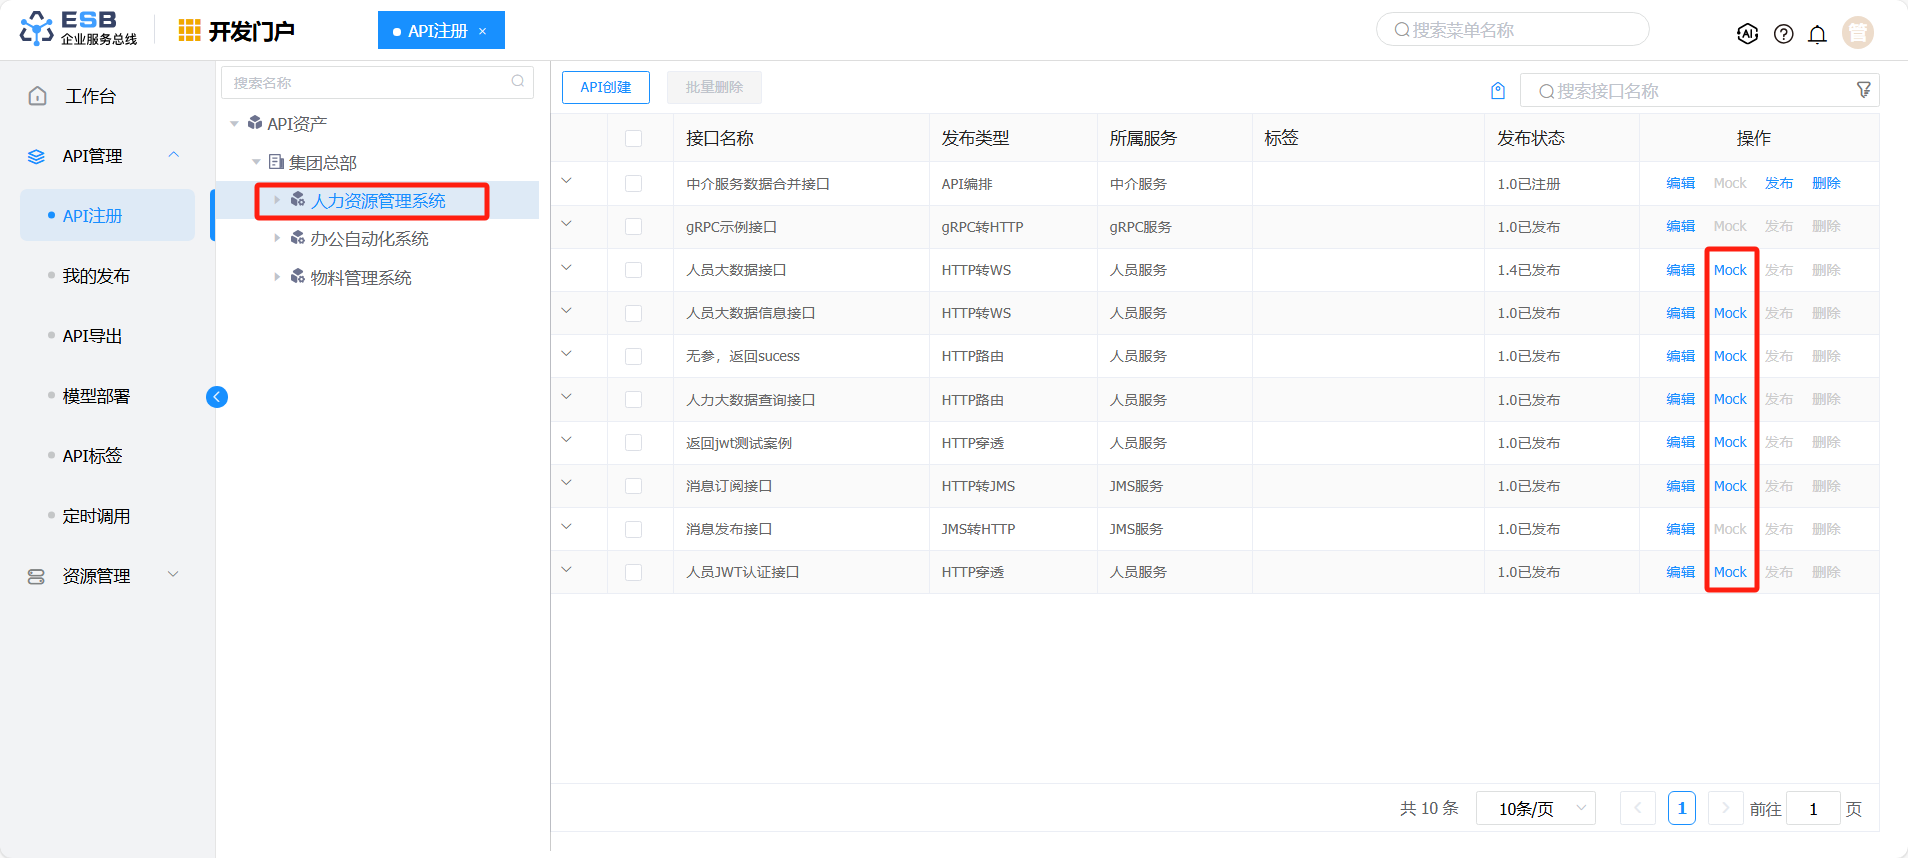Click the AI assistant icon in header
This screenshot has width=1908, height=858.
(1747, 34)
